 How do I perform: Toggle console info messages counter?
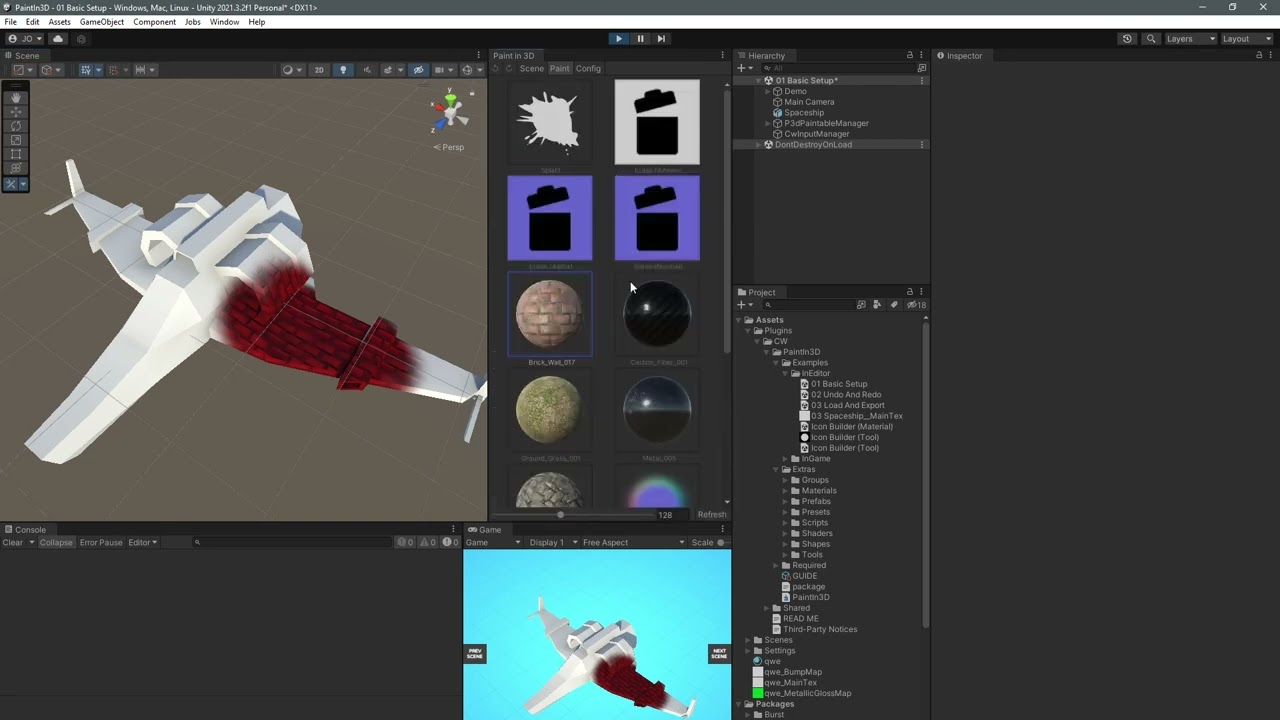click(x=405, y=542)
